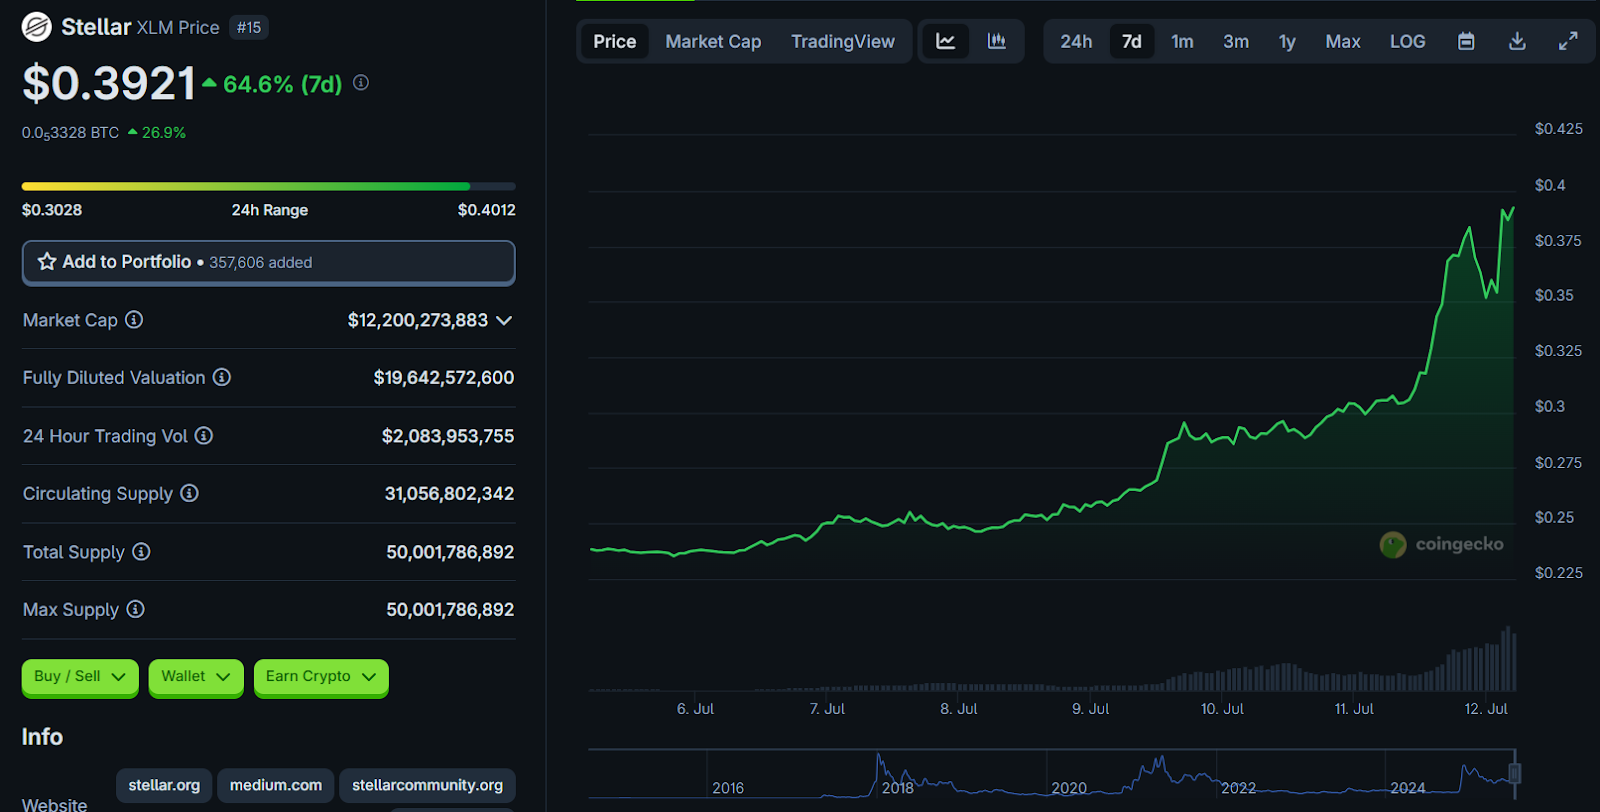The width and height of the screenshot is (1600, 812).
Task: Switch to the Price tab
Action: tap(614, 41)
